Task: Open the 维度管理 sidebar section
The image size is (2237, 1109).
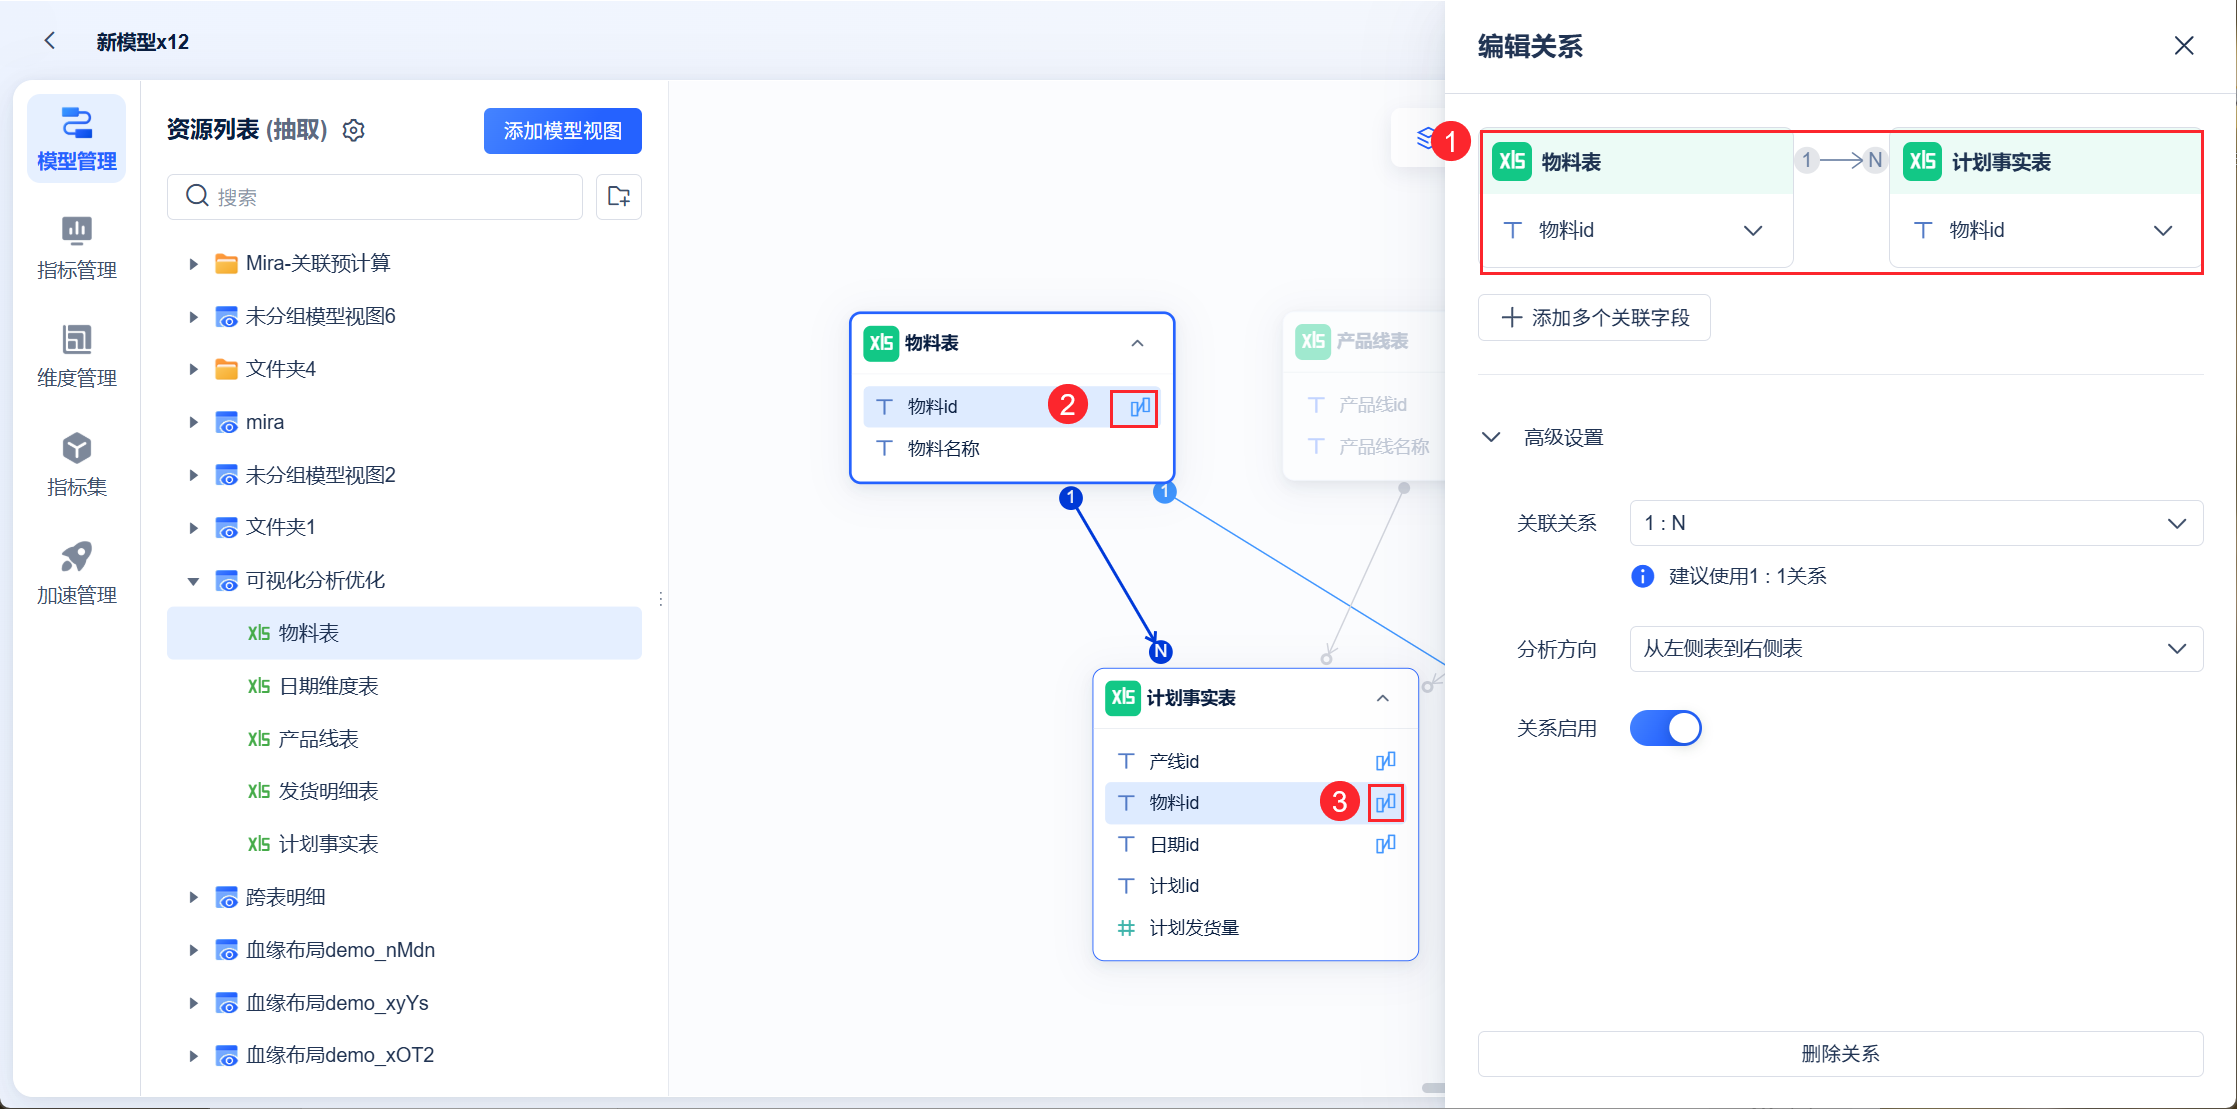Action: click(x=76, y=356)
